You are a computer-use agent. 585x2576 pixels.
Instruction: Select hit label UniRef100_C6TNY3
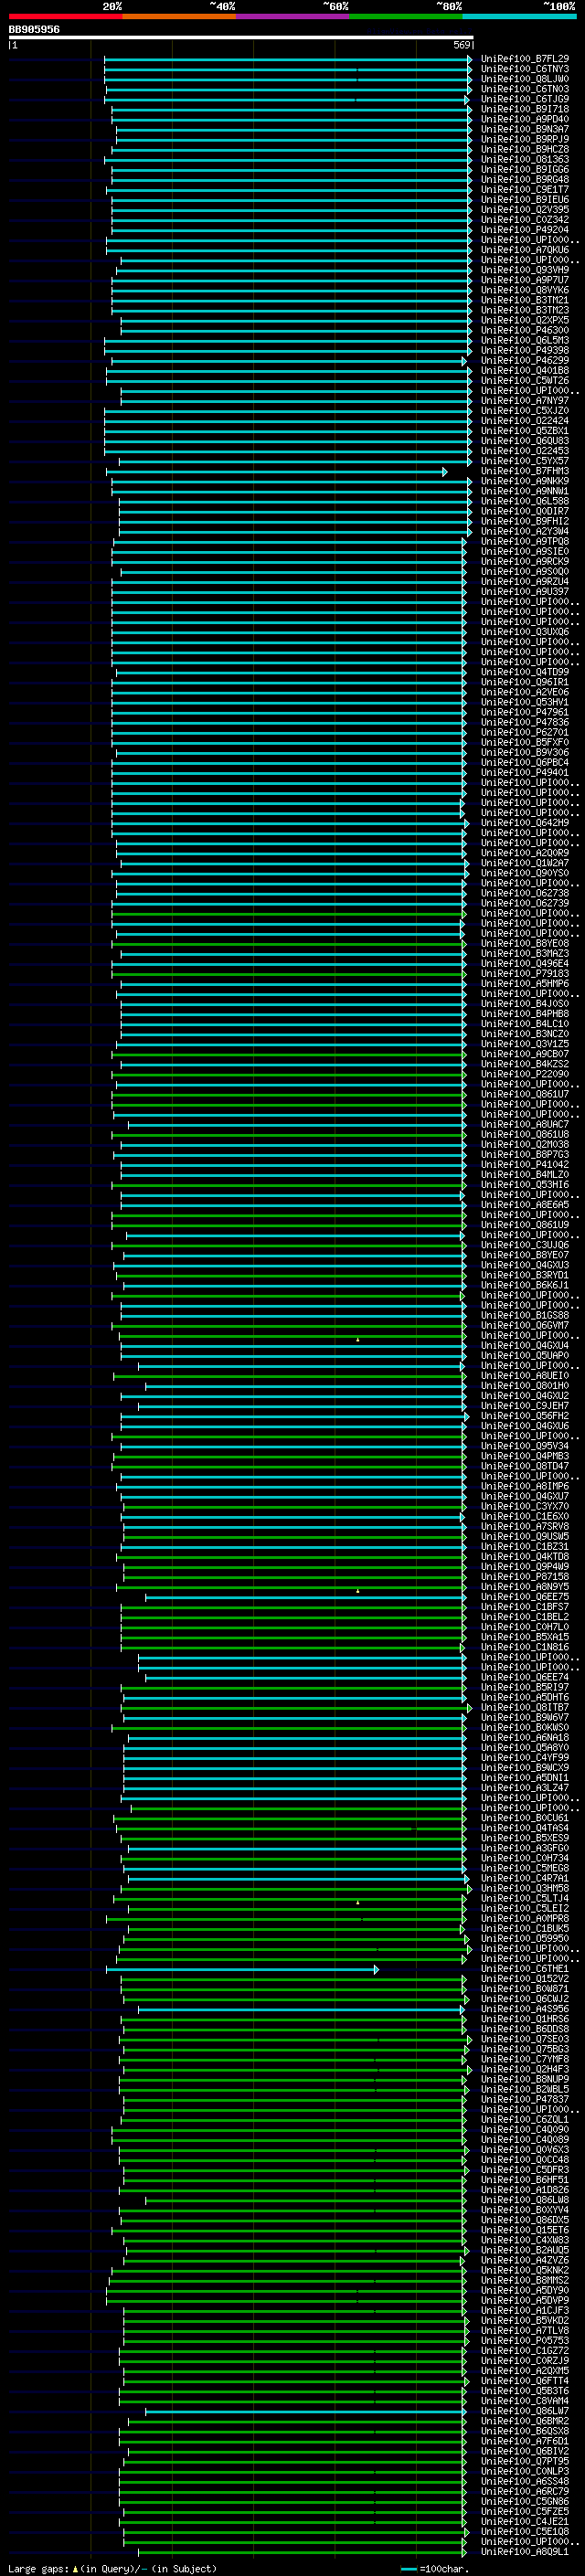(x=525, y=69)
